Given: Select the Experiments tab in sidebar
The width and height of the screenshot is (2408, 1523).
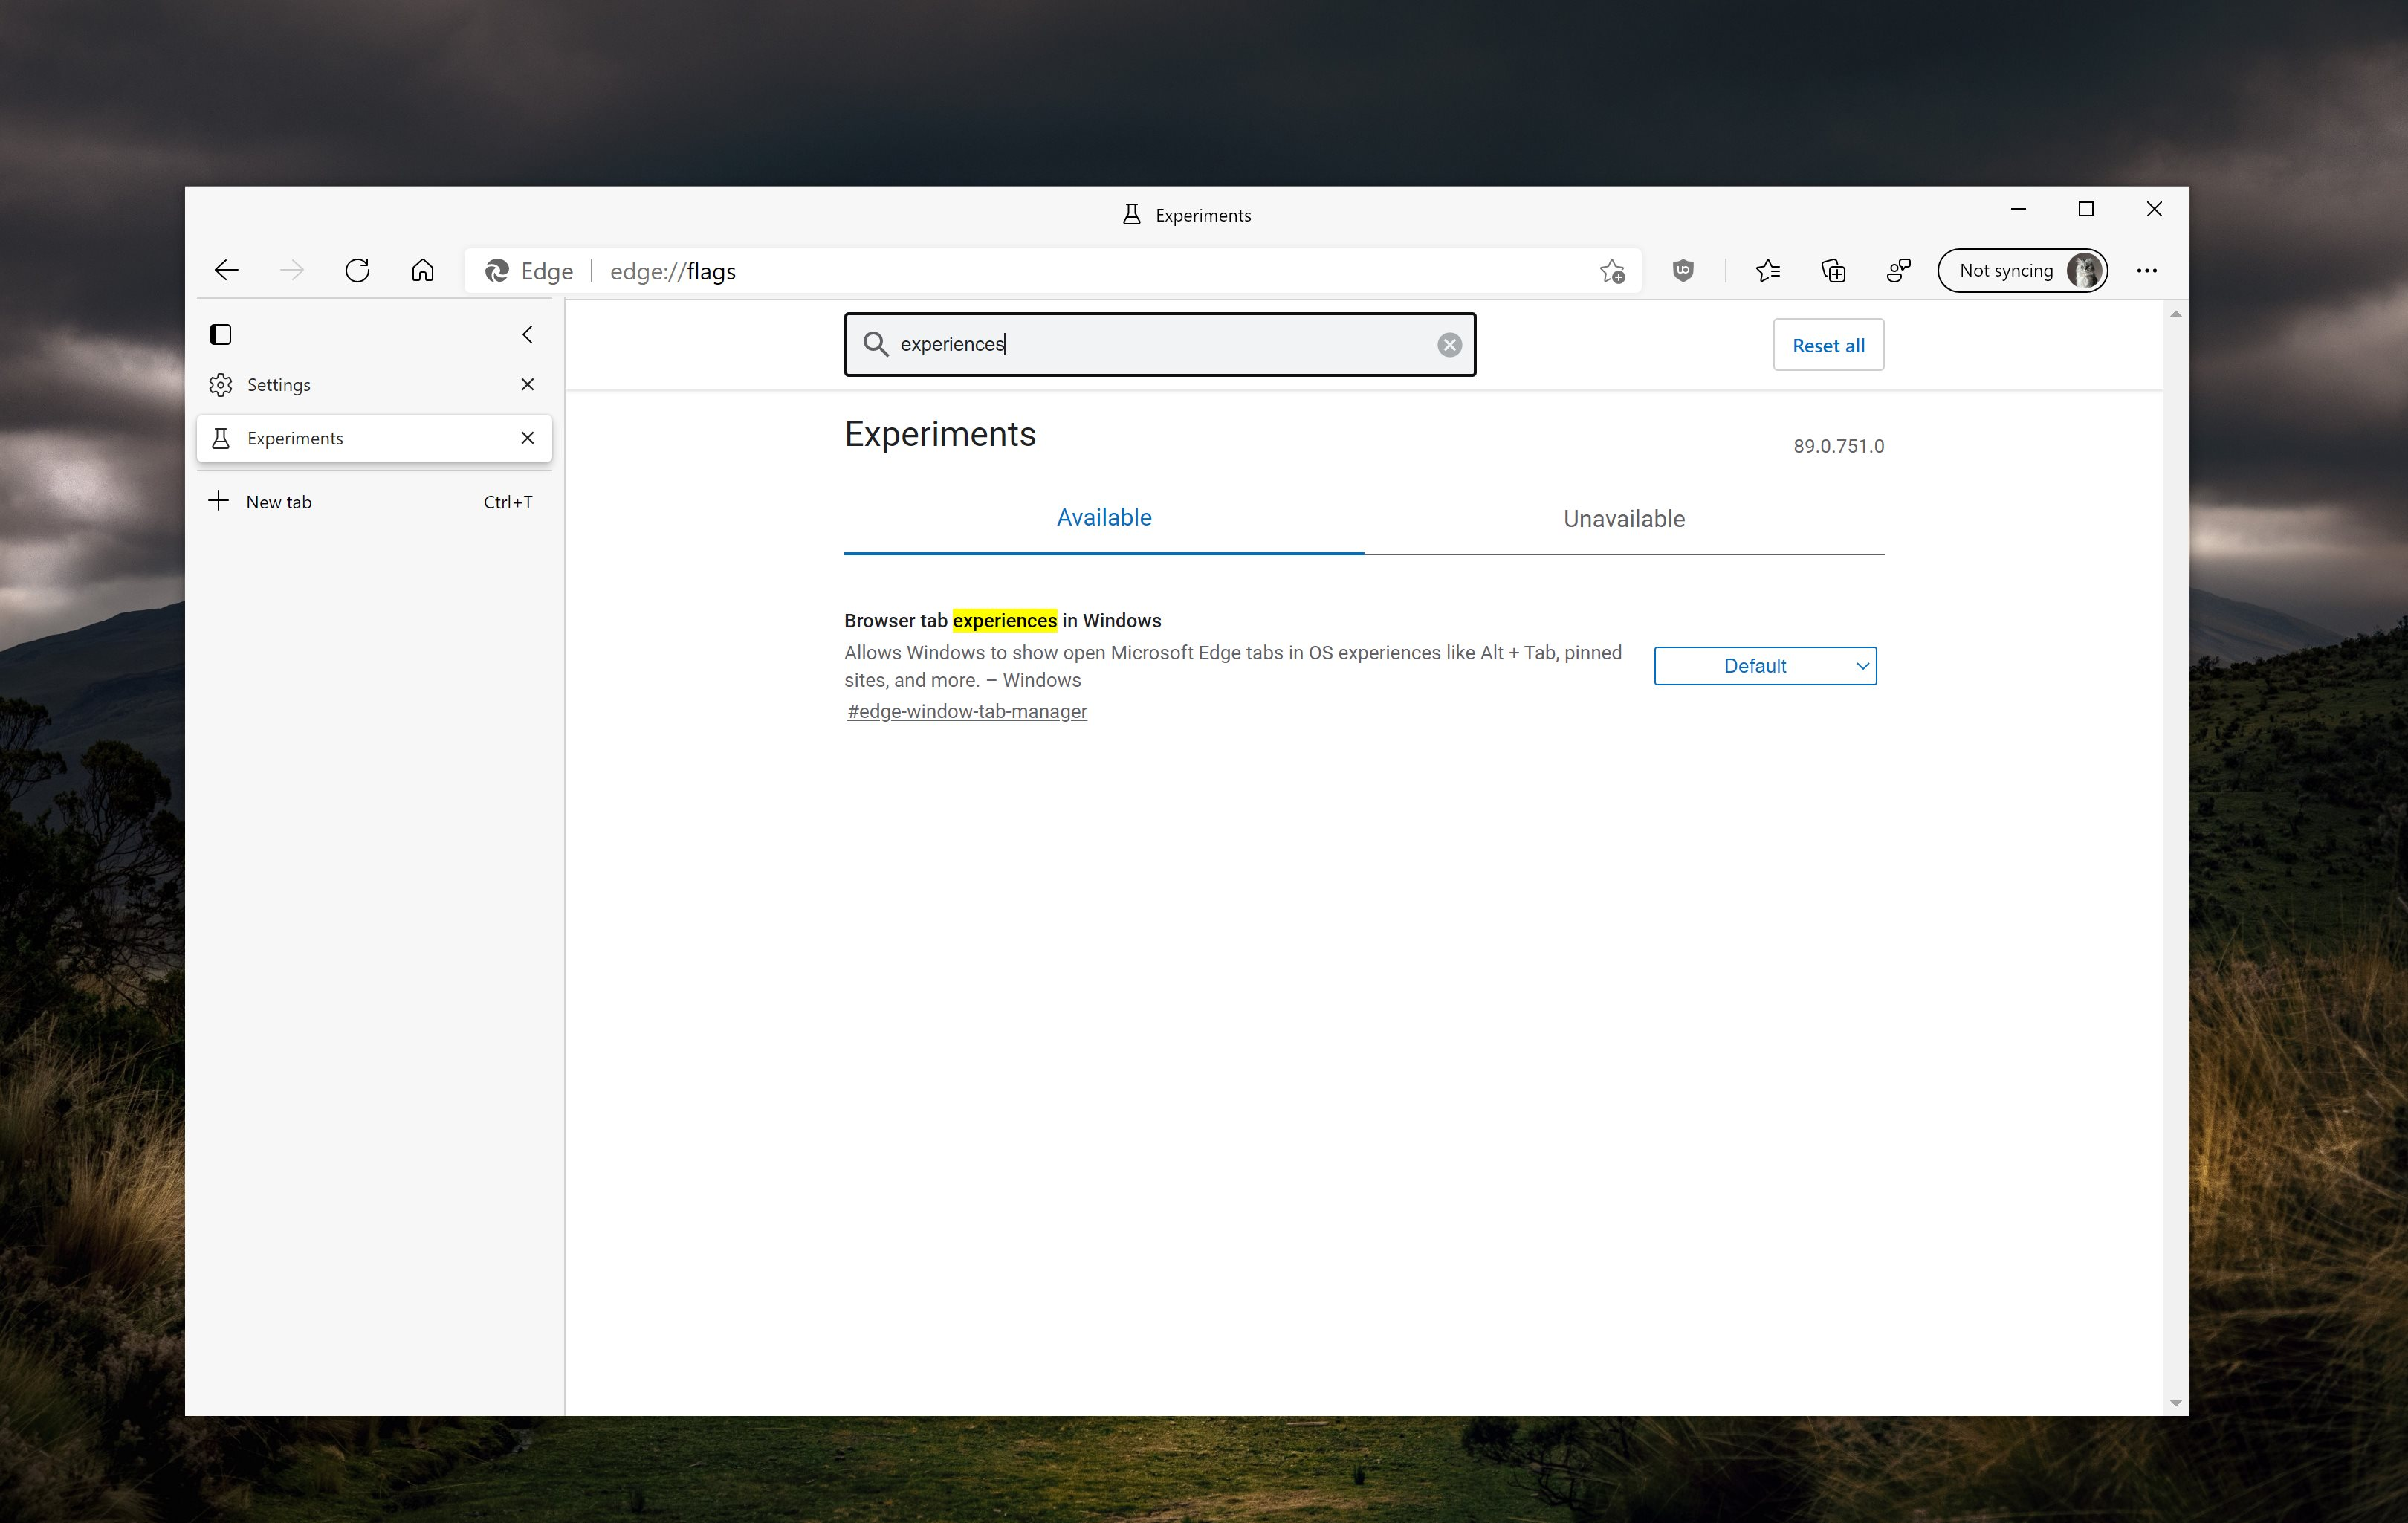Looking at the screenshot, I should 374,438.
